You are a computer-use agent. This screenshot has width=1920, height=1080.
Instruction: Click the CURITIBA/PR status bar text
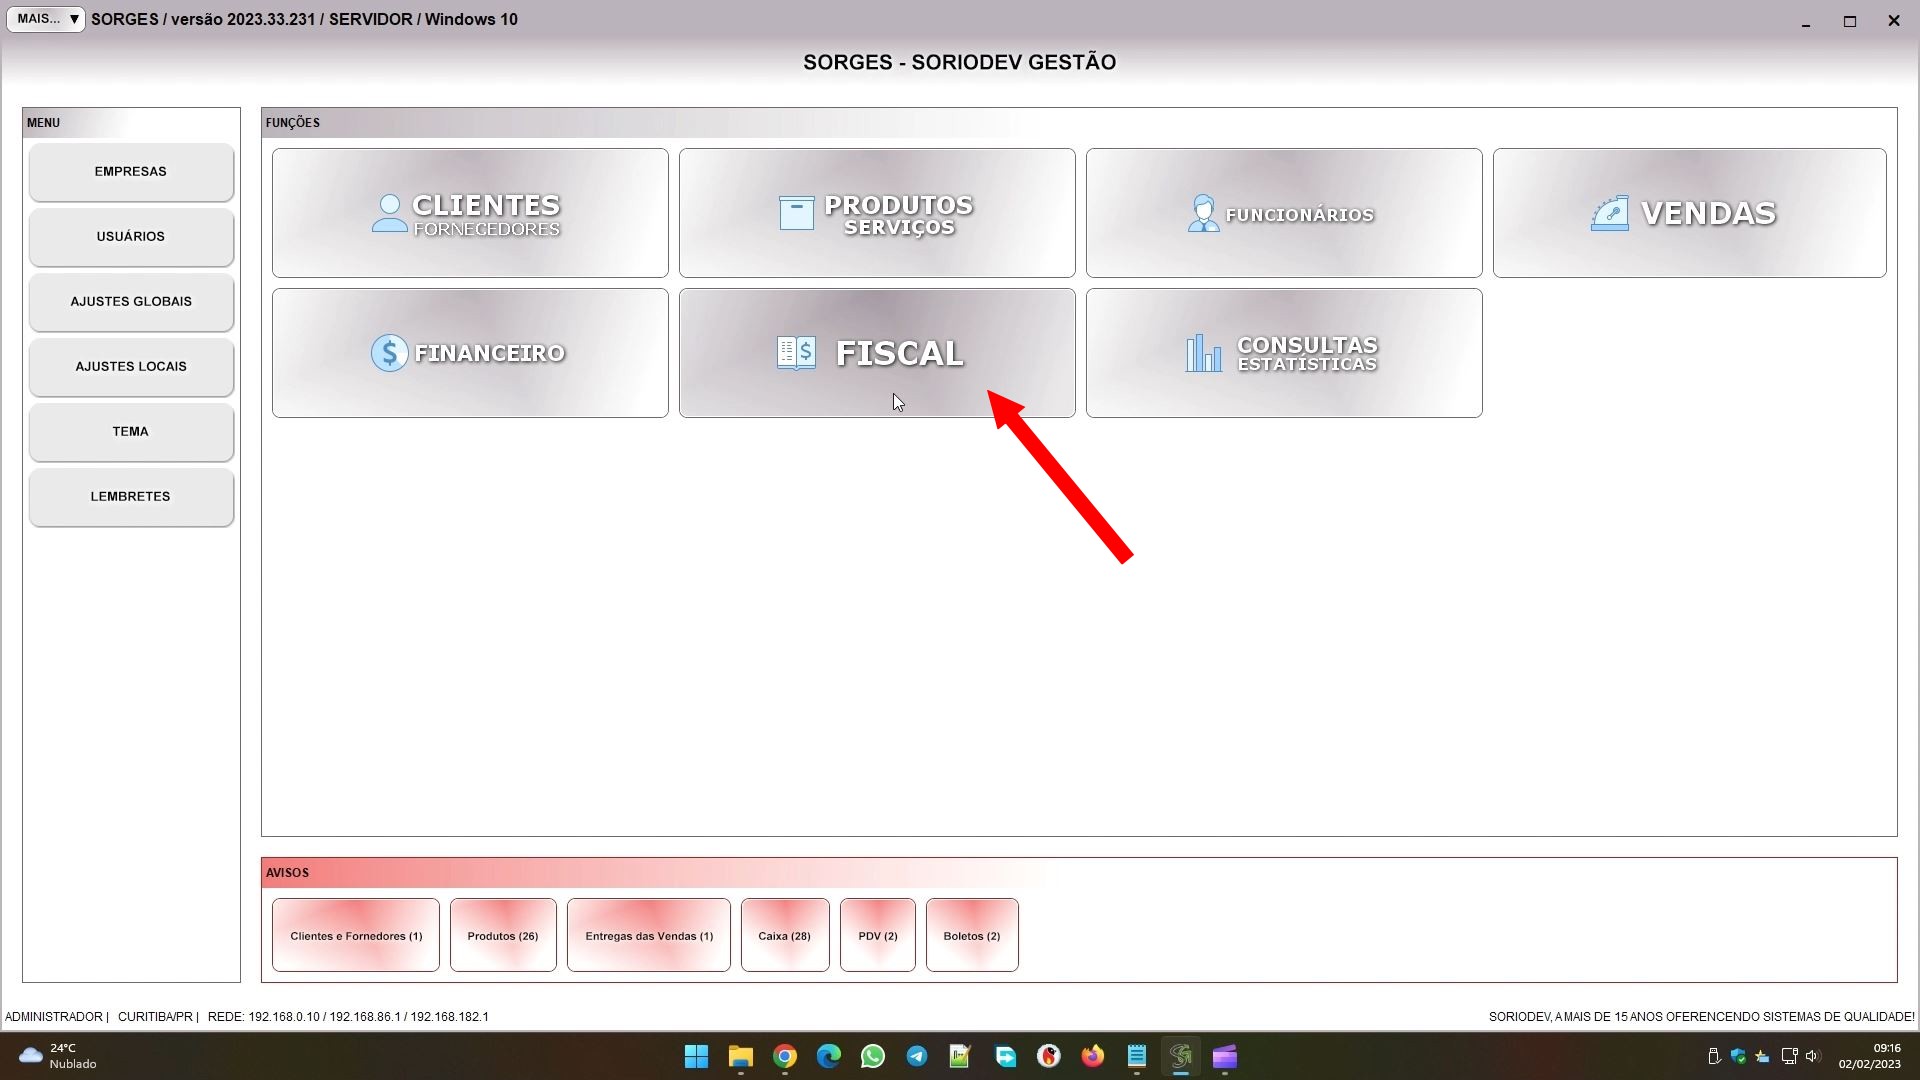click(155, 1017)
